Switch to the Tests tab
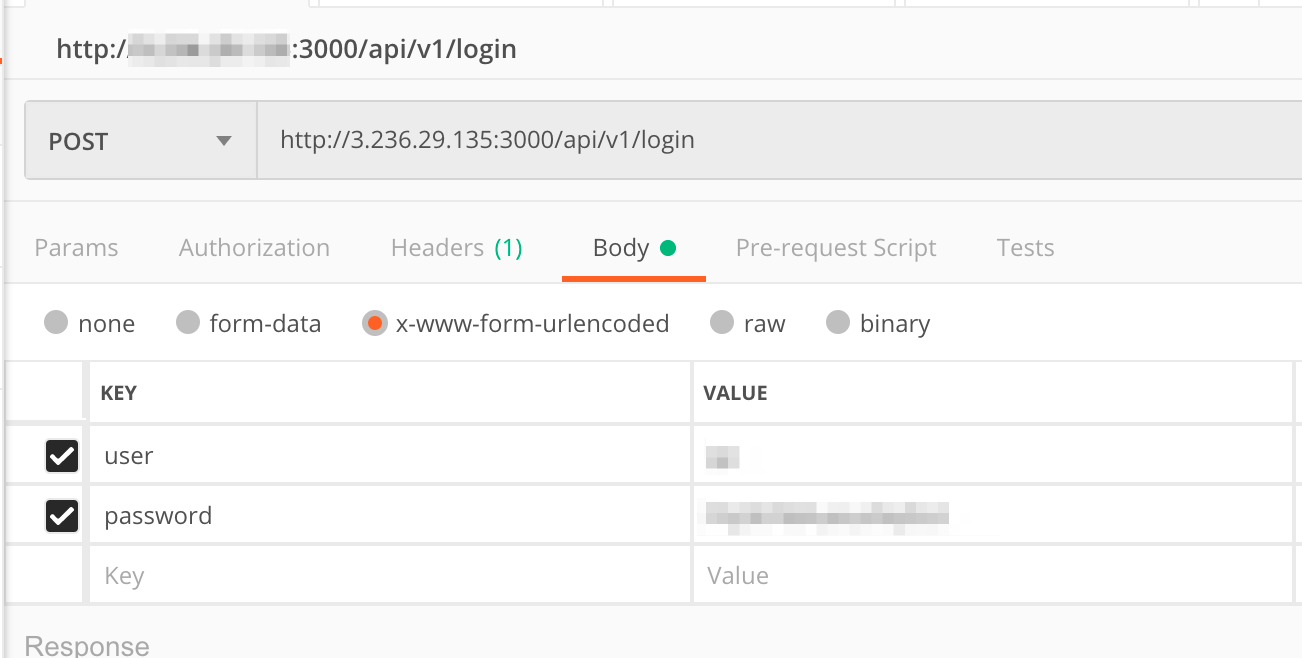Image resolution: width=1302 pixels, height=658 pixels. 1025,248
